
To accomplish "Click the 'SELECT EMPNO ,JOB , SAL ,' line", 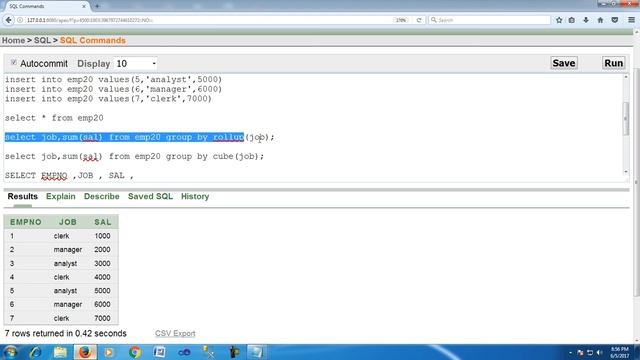I will coord(69,176).
